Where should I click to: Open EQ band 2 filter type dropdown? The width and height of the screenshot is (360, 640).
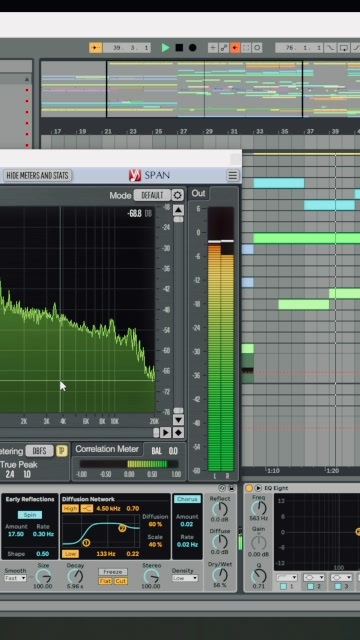313,578
